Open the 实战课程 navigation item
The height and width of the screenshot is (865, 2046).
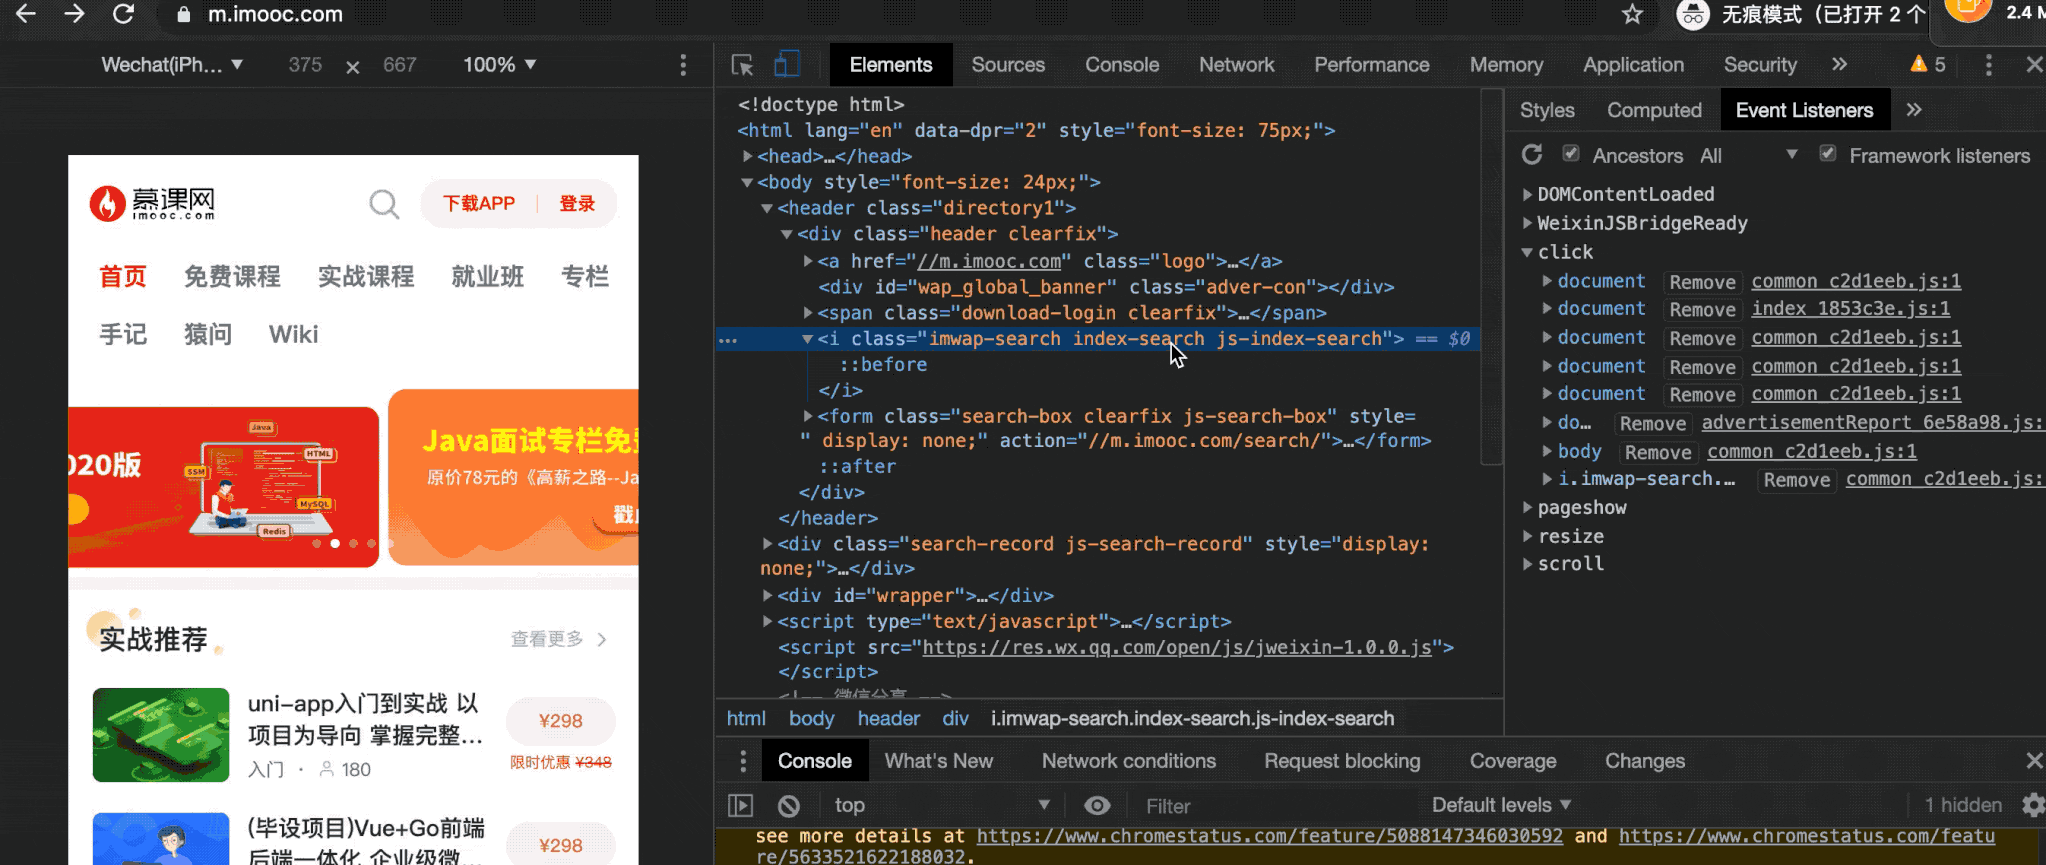366,276
